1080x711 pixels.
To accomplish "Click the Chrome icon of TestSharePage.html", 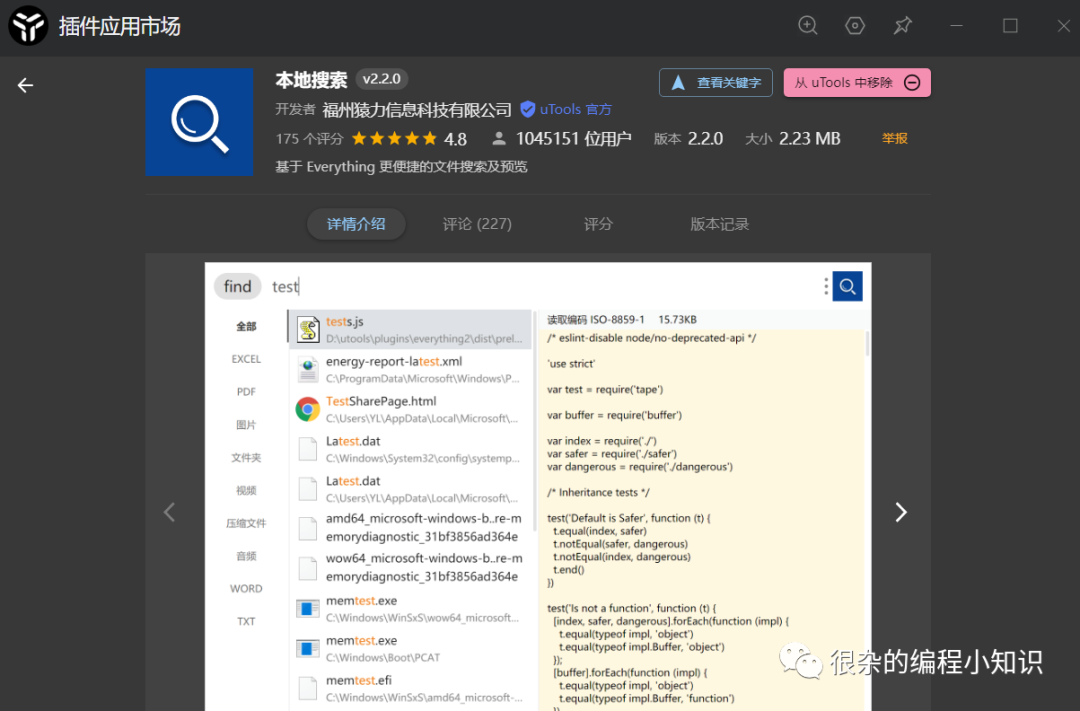I will pyautogui.click(x=308, y=409).
